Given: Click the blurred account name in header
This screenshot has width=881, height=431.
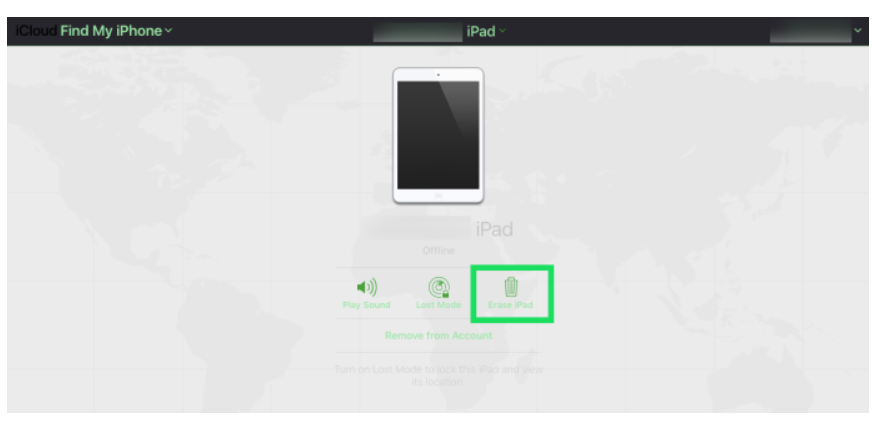Looking at the screenshot, I should pyautogui.click(x=810, y=31).
